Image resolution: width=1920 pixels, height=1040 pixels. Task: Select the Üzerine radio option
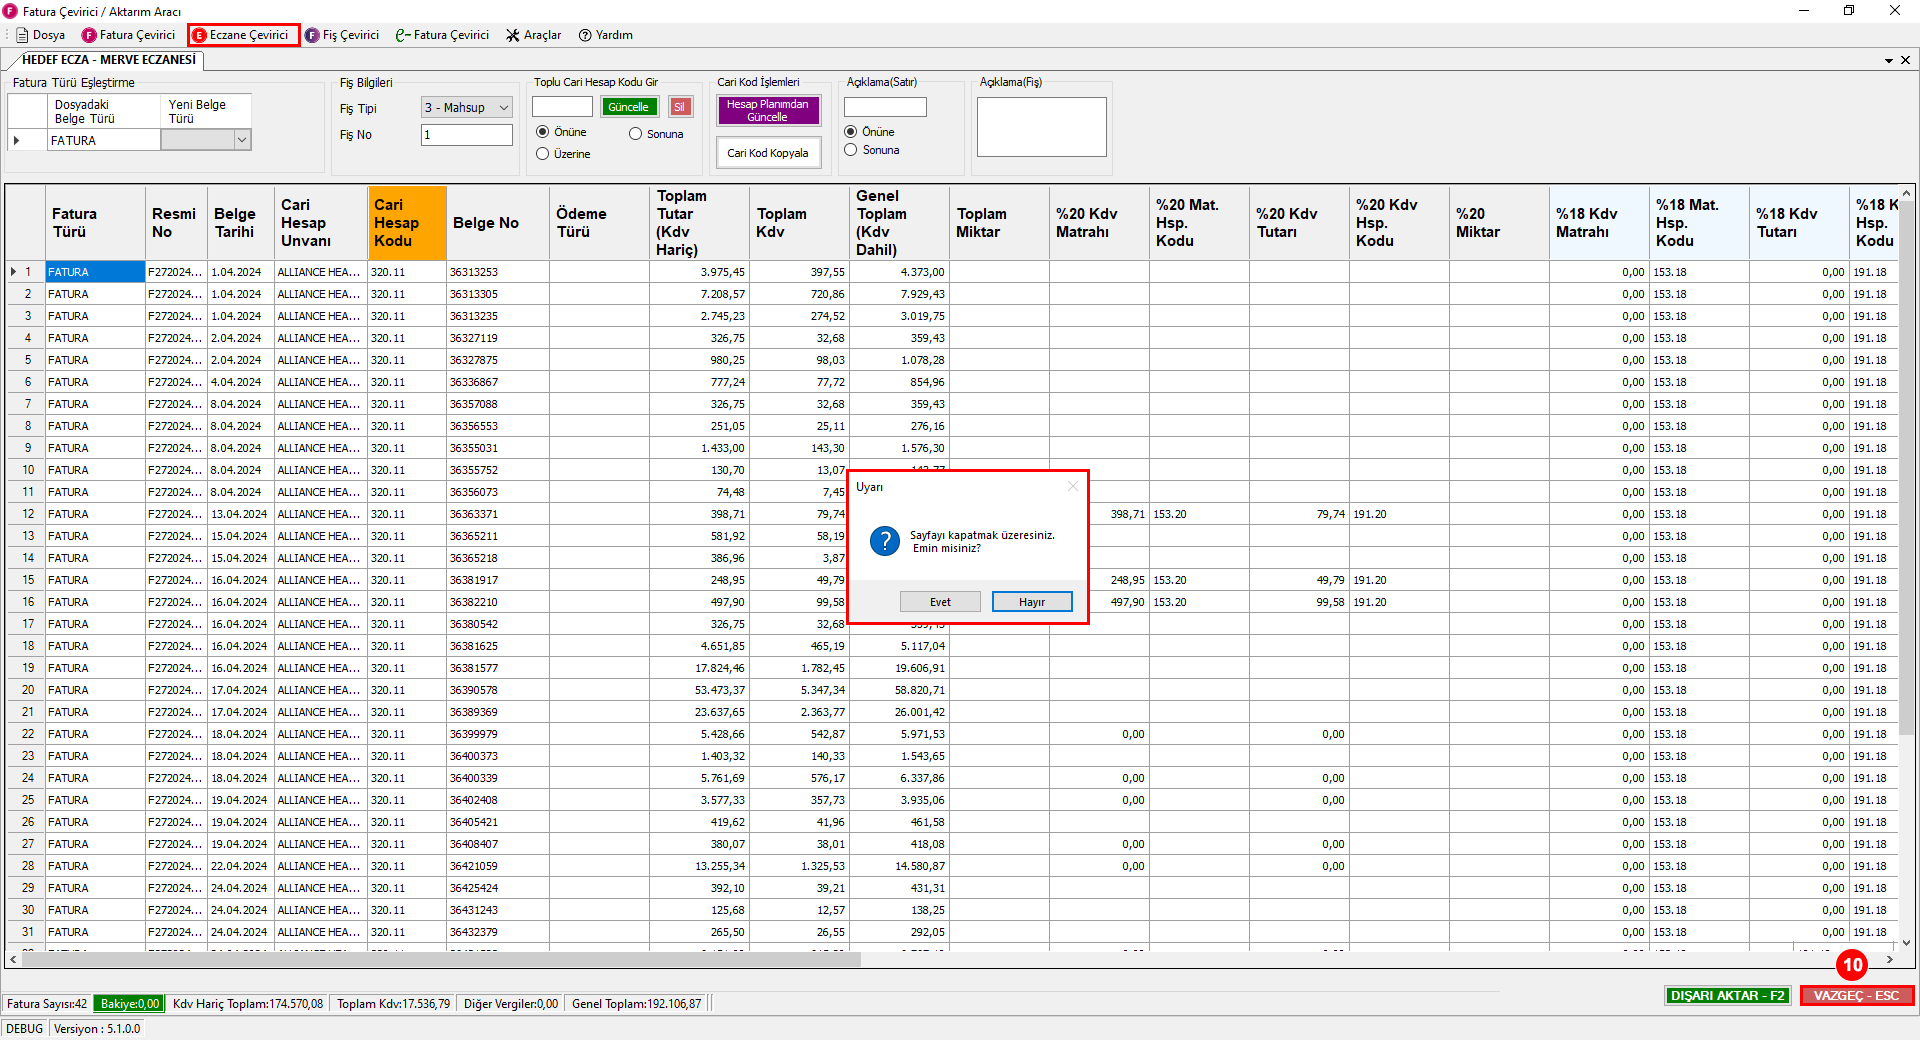click(543, 154)
